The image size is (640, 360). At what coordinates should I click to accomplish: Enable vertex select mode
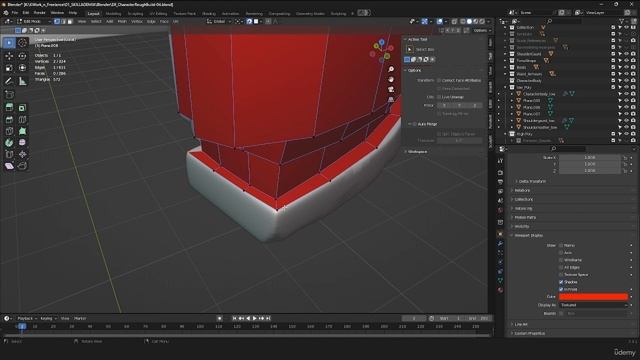click(57, 21)
